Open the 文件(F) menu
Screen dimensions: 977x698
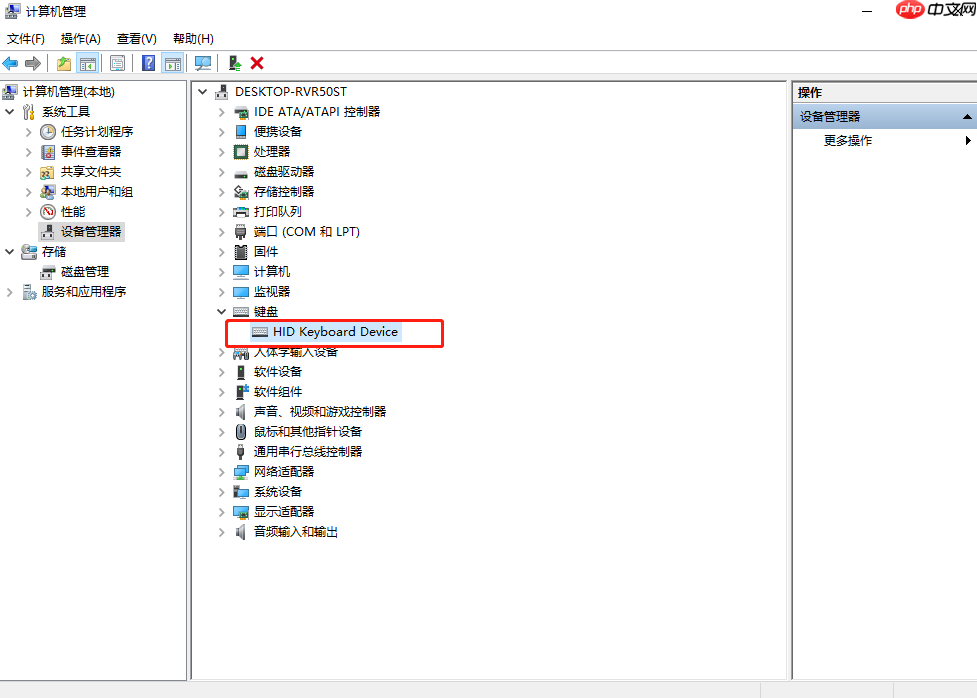[25, 38]
